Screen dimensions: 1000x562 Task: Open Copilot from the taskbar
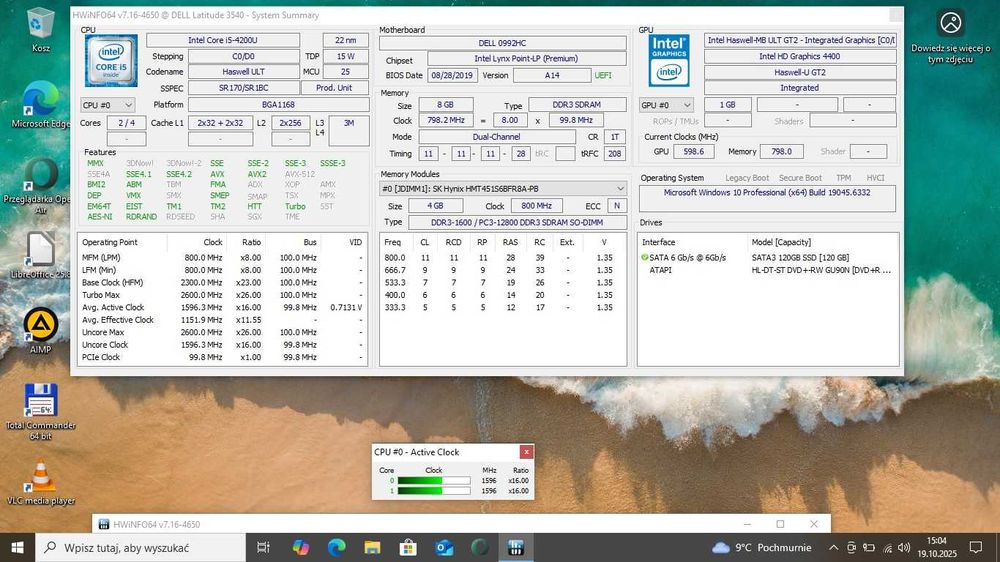pyautogui.click(x=300, y=547)
